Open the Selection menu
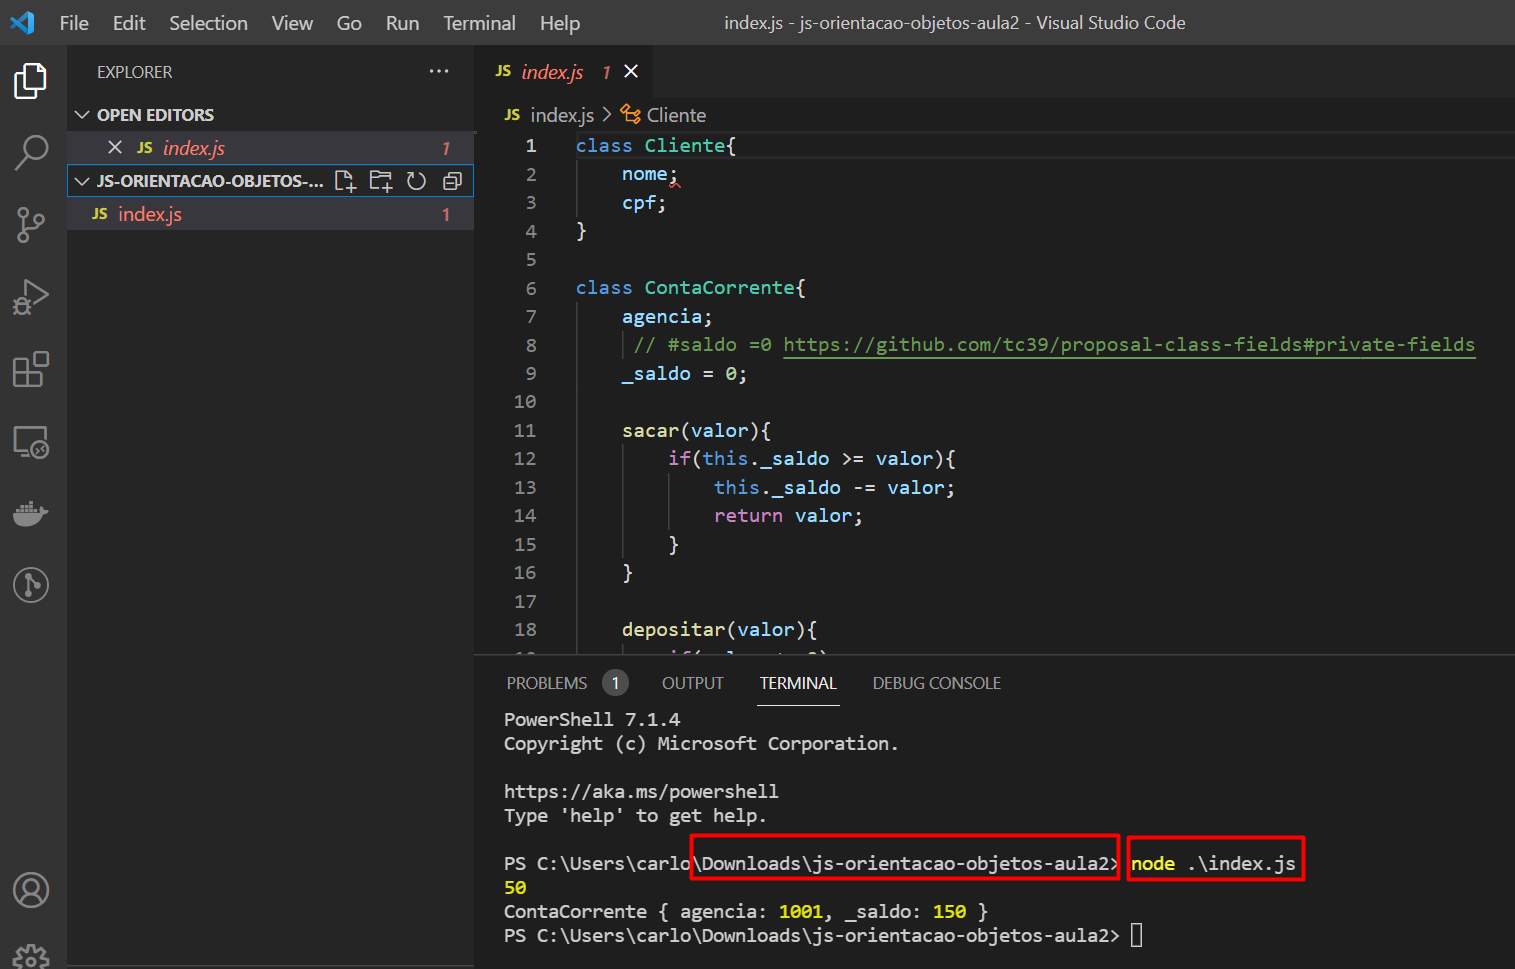The image size is (1515, 969). pyautogui.click(x=208, y=23)
